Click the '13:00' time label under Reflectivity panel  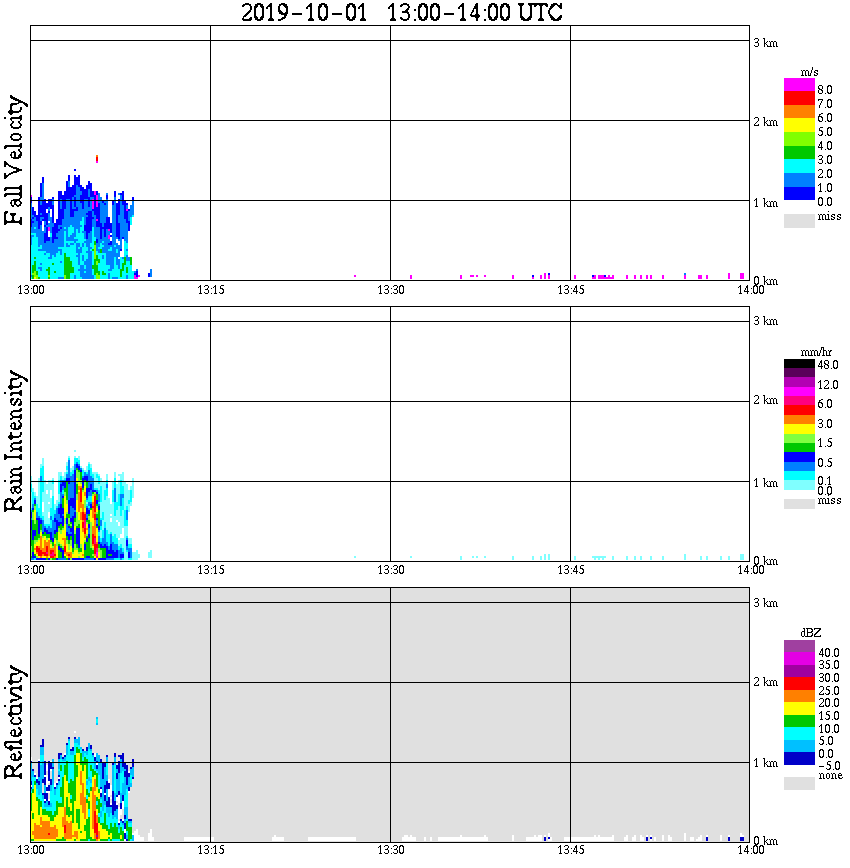[x=31, y=850]
